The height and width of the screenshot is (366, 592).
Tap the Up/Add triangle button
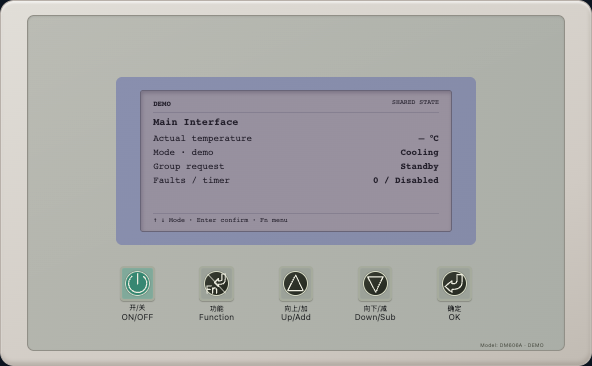(296, 284)
